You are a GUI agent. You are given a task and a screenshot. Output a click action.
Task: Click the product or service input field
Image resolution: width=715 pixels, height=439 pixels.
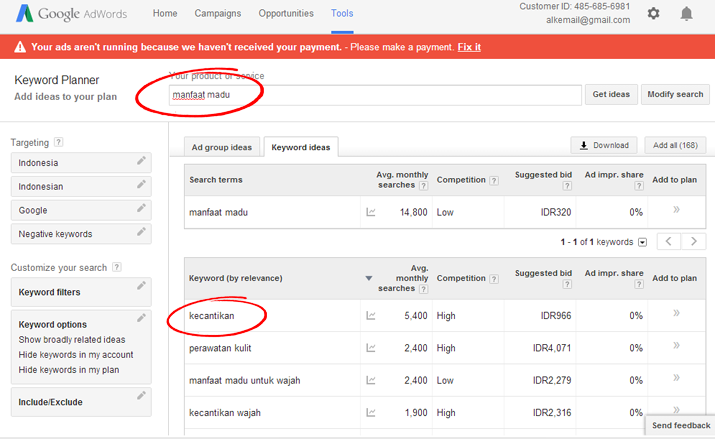[x=375, y=95]
